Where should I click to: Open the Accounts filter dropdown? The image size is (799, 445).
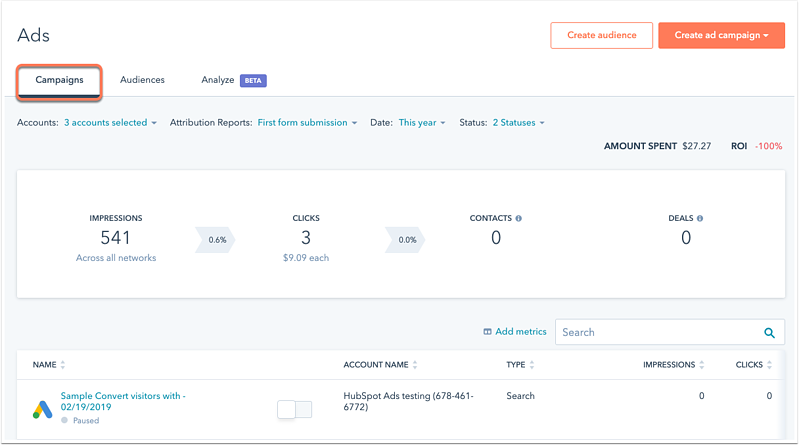click(111, 123)
